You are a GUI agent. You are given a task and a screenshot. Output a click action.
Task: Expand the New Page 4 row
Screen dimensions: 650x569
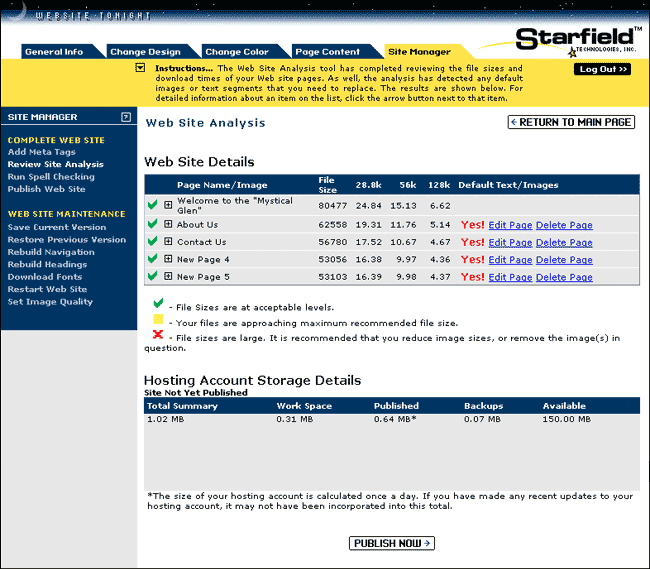tap(168, 259)
